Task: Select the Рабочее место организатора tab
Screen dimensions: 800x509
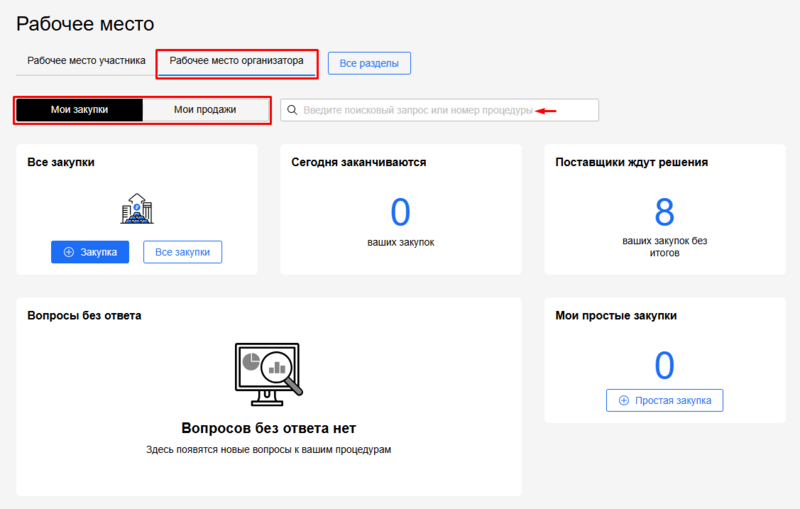Action: pyautogui.click(x=236, y=61)
